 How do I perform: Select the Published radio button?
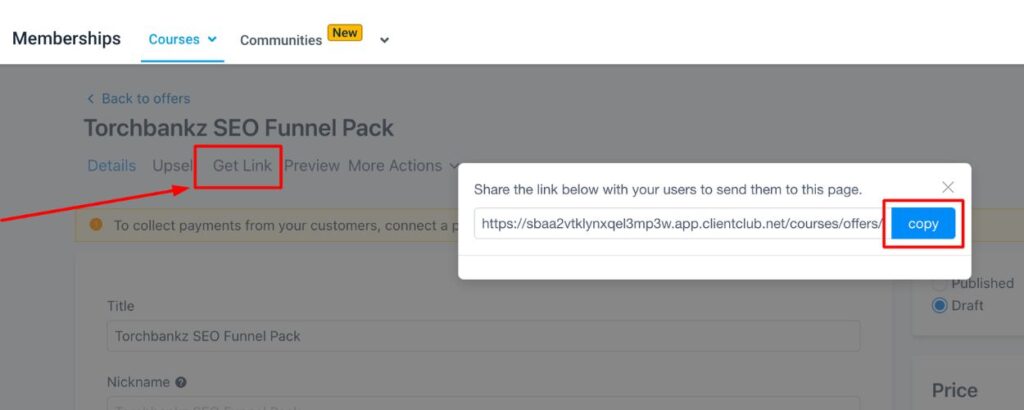[x=939, y=284]
